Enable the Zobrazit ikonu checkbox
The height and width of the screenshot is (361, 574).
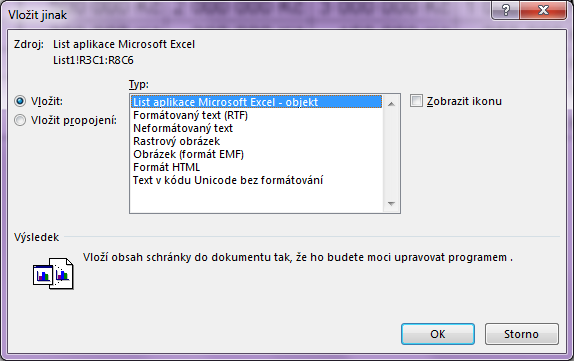pos(416,101)
